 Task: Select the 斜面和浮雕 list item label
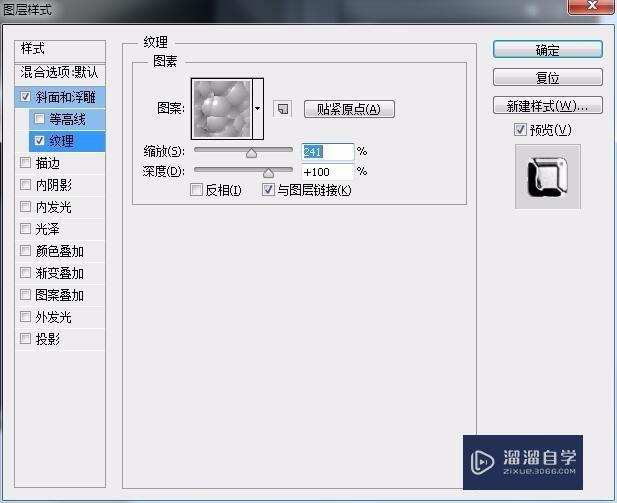coord(65,97)
